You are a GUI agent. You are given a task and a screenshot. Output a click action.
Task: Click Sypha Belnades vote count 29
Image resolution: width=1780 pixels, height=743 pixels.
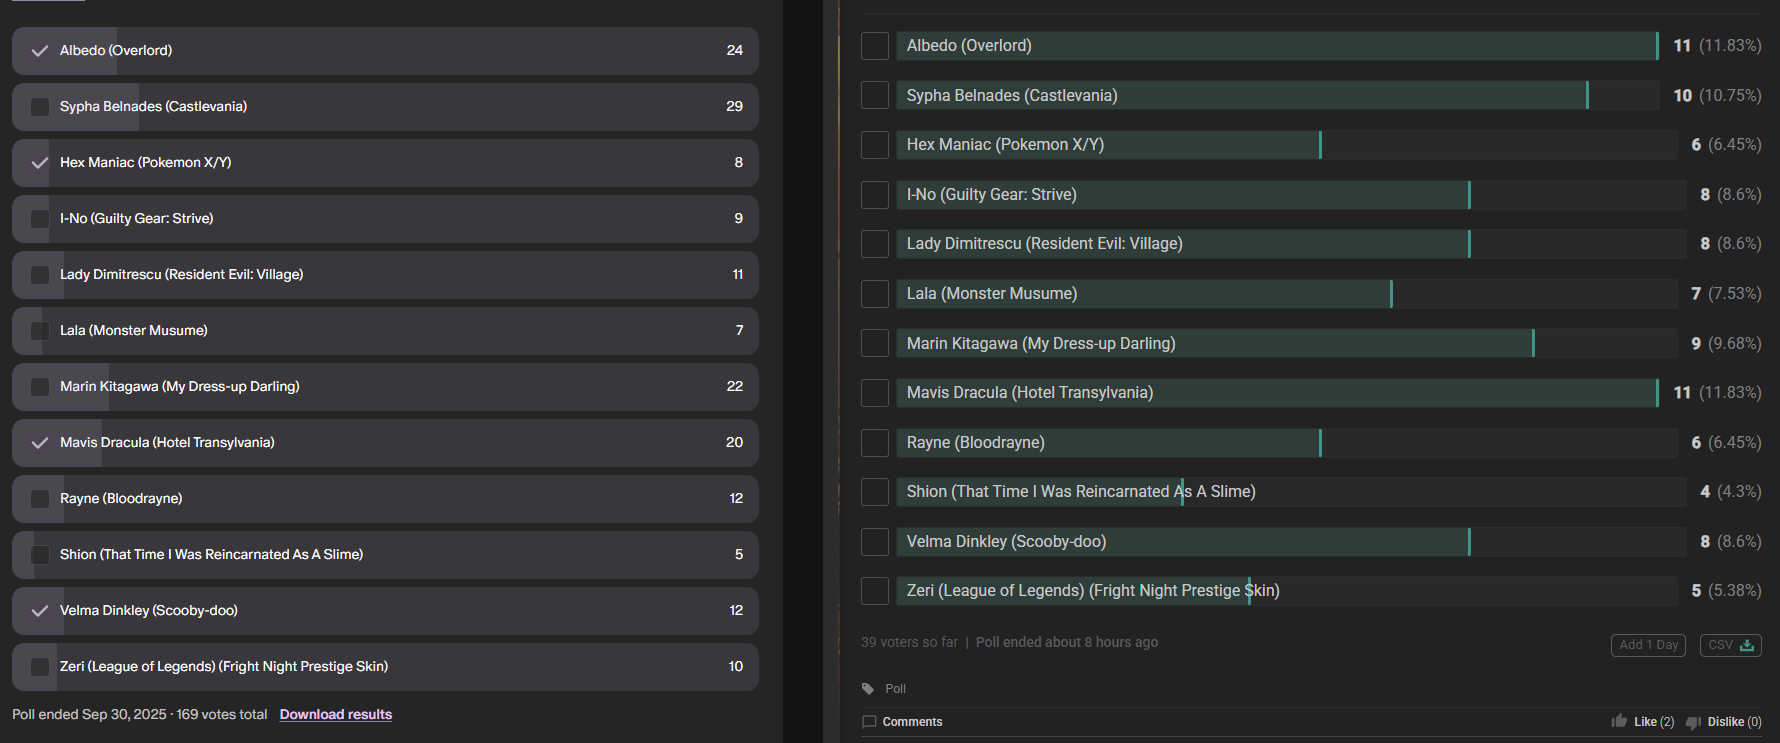tap(735, 106)
